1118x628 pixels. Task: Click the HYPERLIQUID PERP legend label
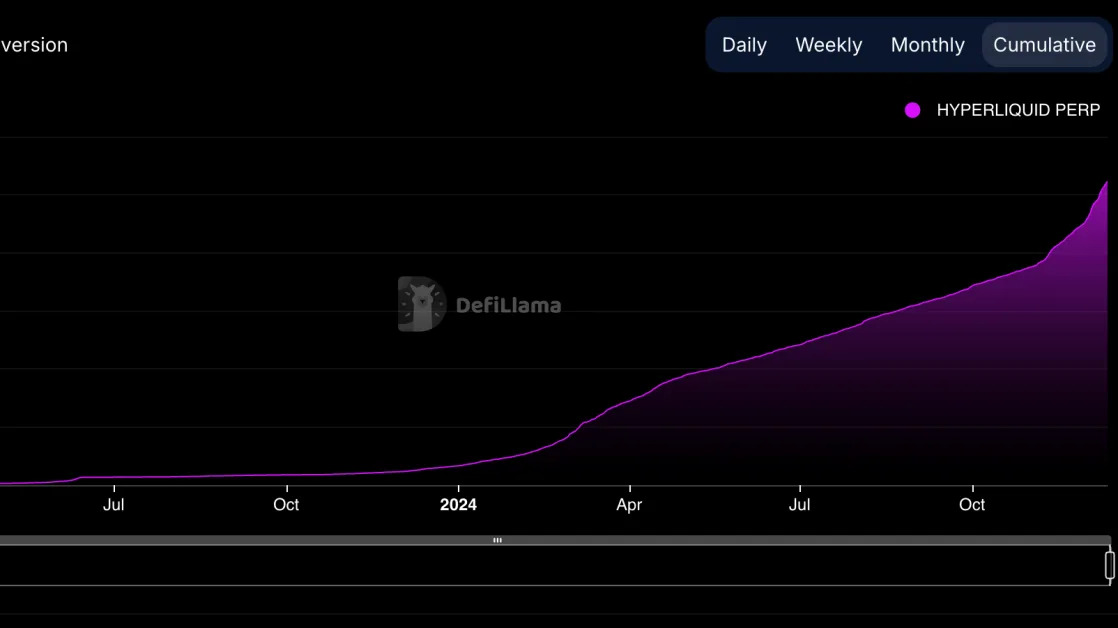(x=1017, y=110)
